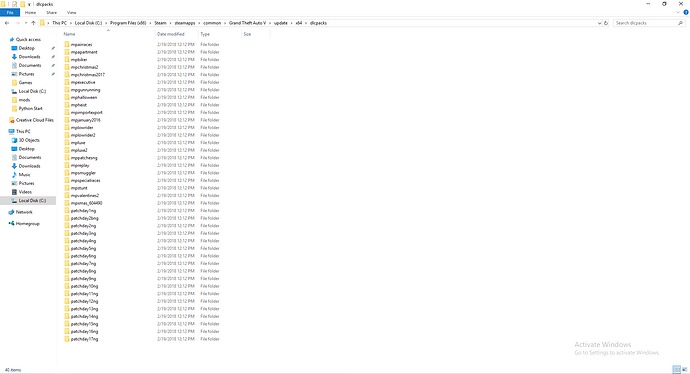Refresh the dlcpacks folder view
Screen dimensions: 690x374
(x=606, y=23)
